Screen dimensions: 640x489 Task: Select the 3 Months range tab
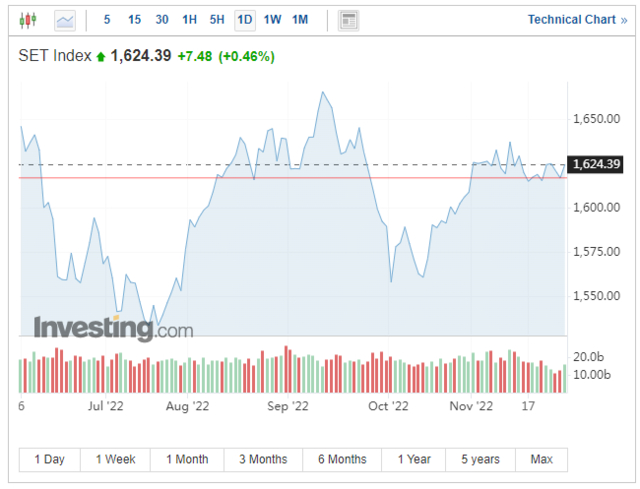point(263,459)
